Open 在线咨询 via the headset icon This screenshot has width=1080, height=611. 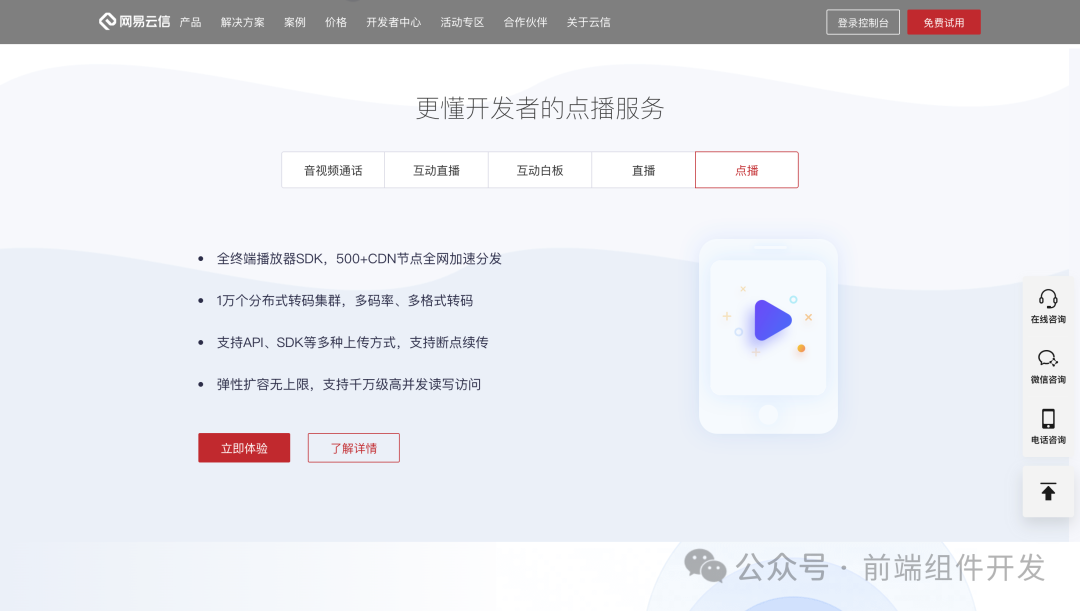click(x=1048, y=297)
